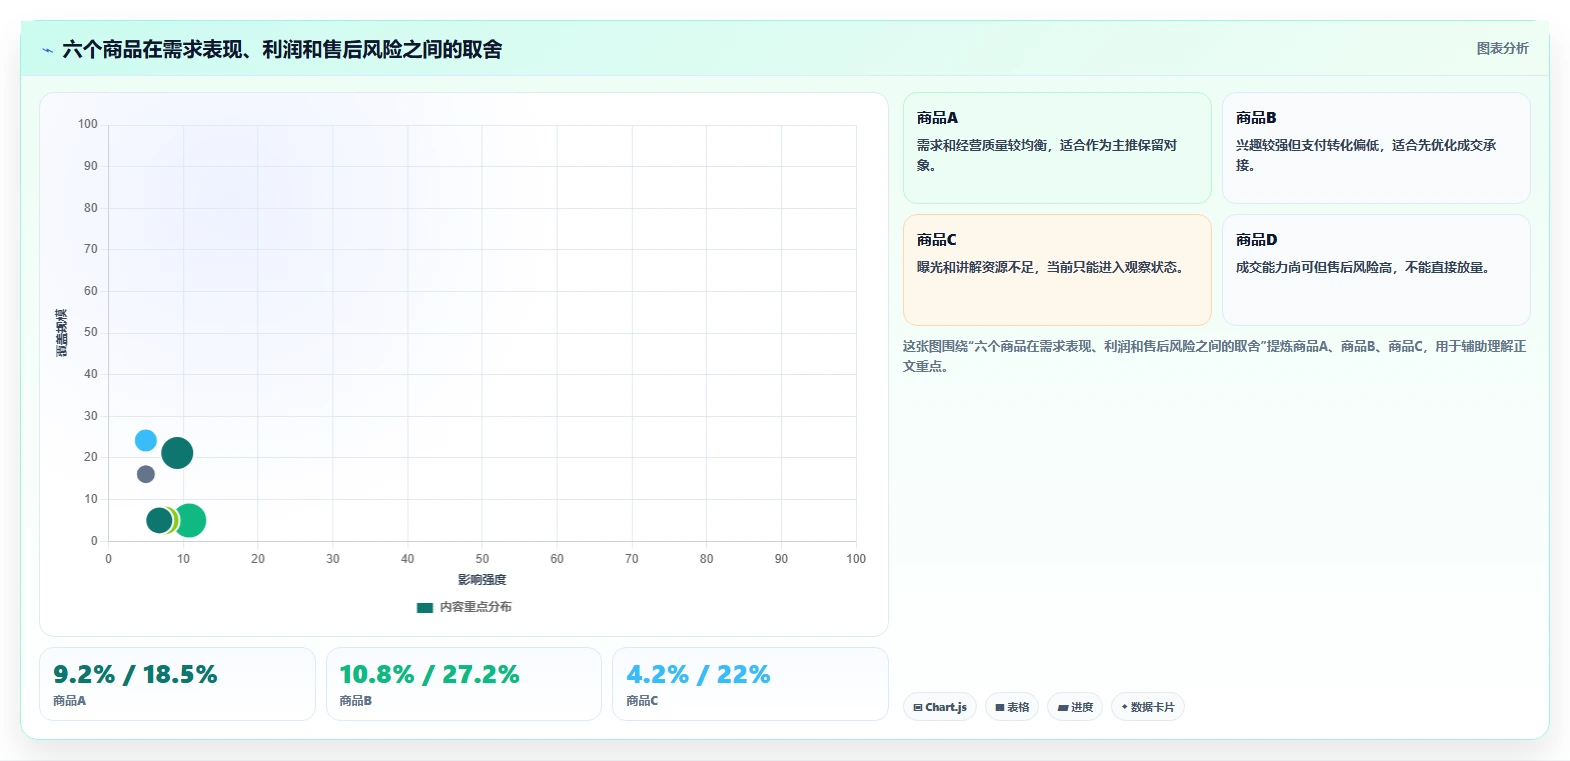Click the 表格 tag
The height and width of the screenshot is (761, 1570).
(1012, 707)
